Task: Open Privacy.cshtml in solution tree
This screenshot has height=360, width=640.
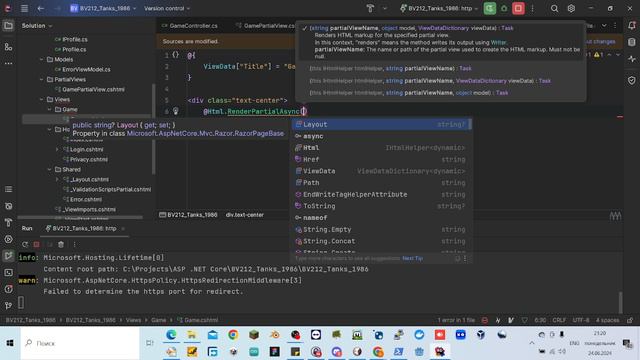Action: click(88, 160)
